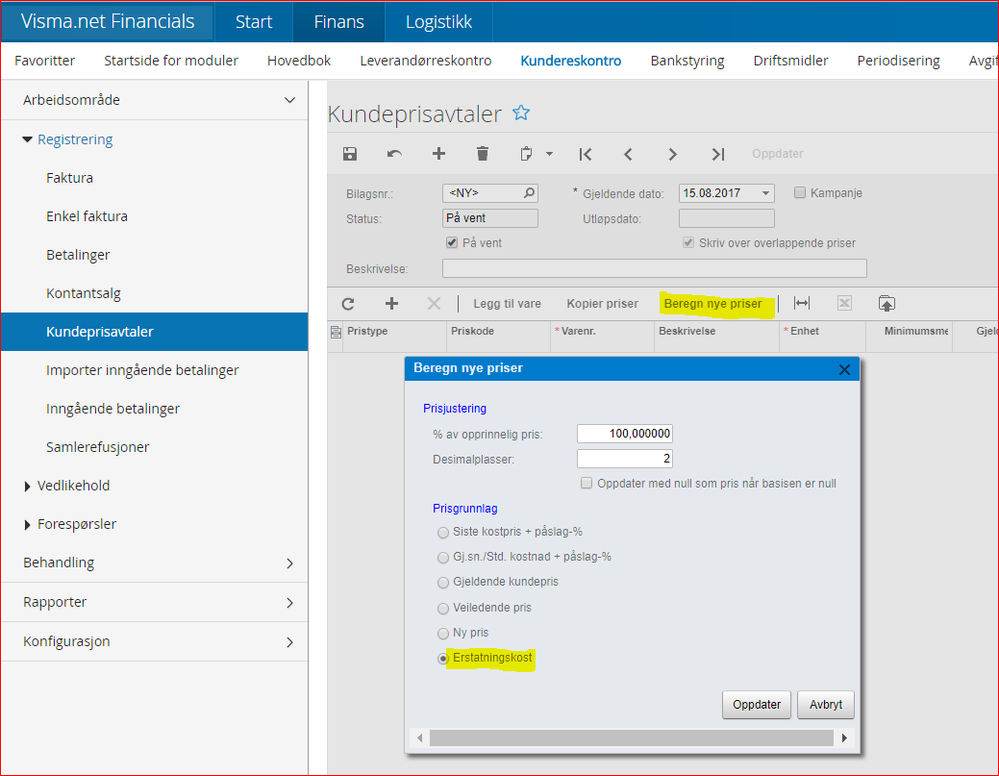The width and height of the screenshot is (999, 776).
Task: Click the Save disk icon in toolbar
Action: pyautogui.click(x=350, y=154)
